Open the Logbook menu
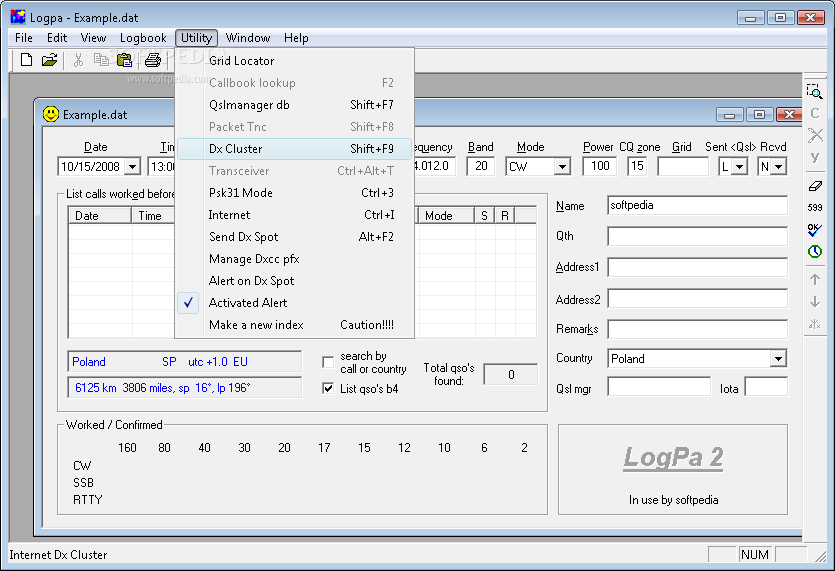 pos(143,38)
